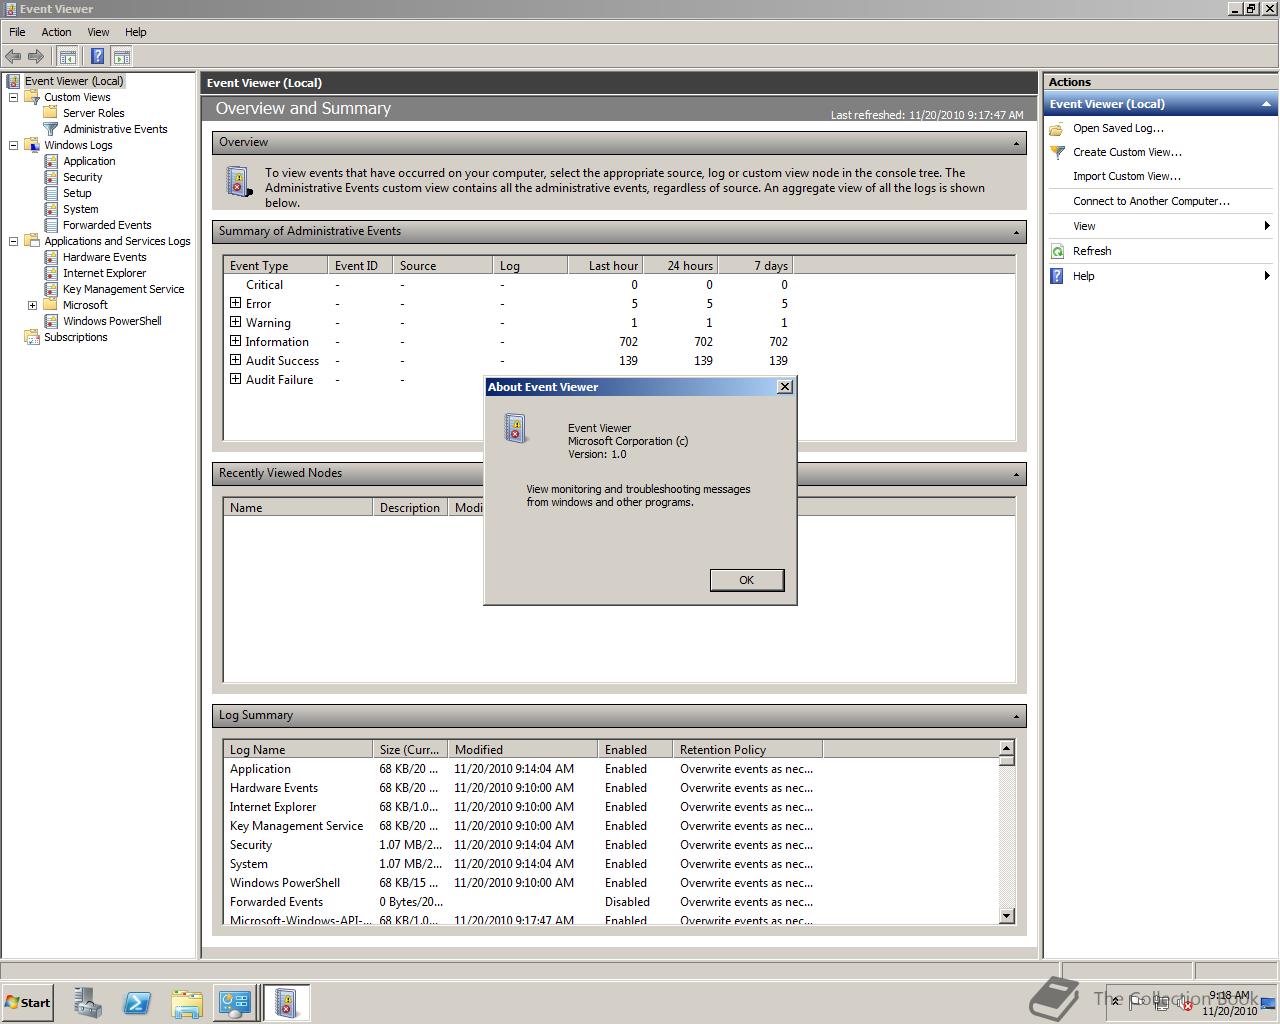Click the green Refresh icon in Actions
Screen dimensions: 1280x1024
(1057, 251)
